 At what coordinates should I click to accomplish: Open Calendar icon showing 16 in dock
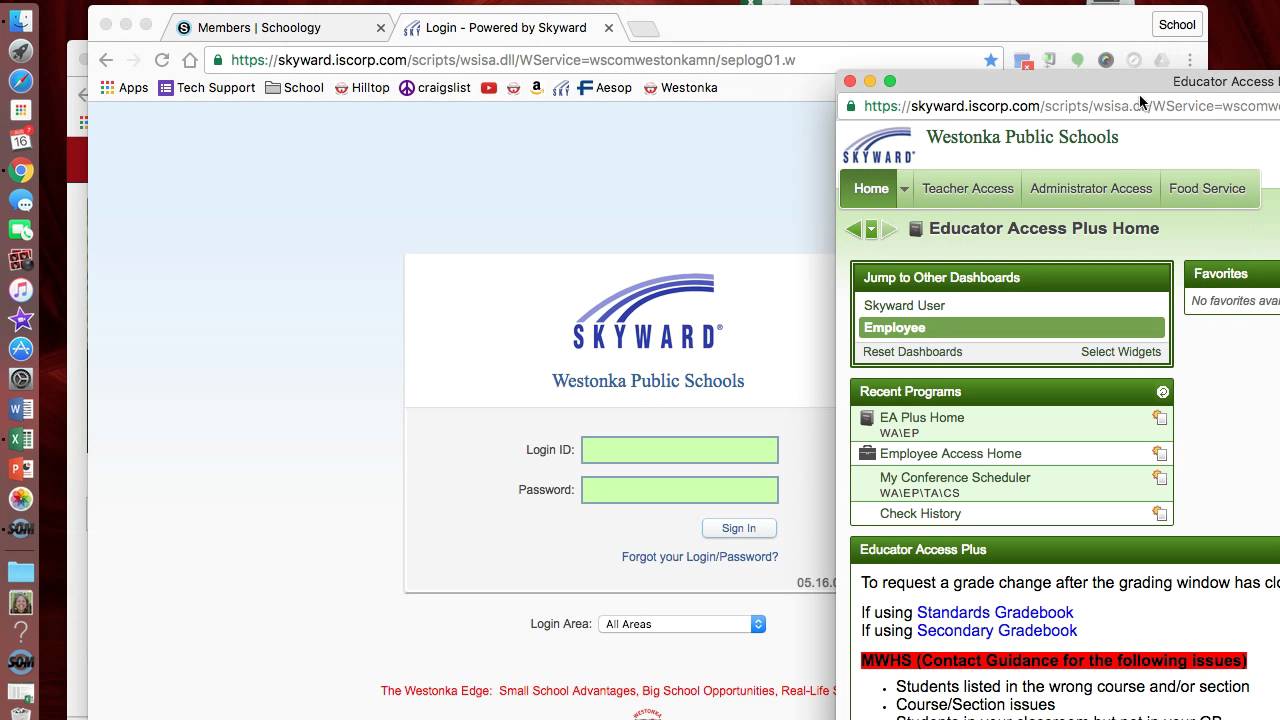(x=21, y=139)
